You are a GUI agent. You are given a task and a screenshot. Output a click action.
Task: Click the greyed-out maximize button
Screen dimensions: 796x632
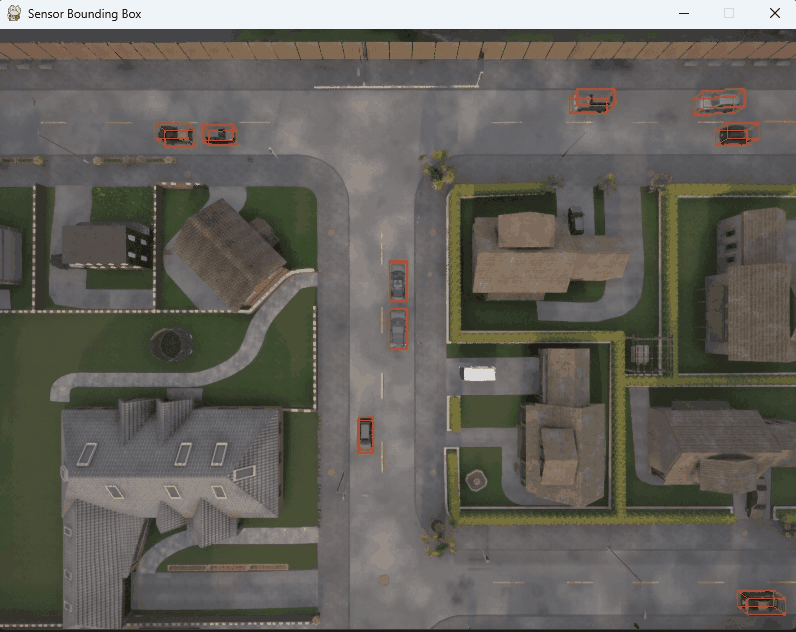pyautogui.click(x=729, y=14)
